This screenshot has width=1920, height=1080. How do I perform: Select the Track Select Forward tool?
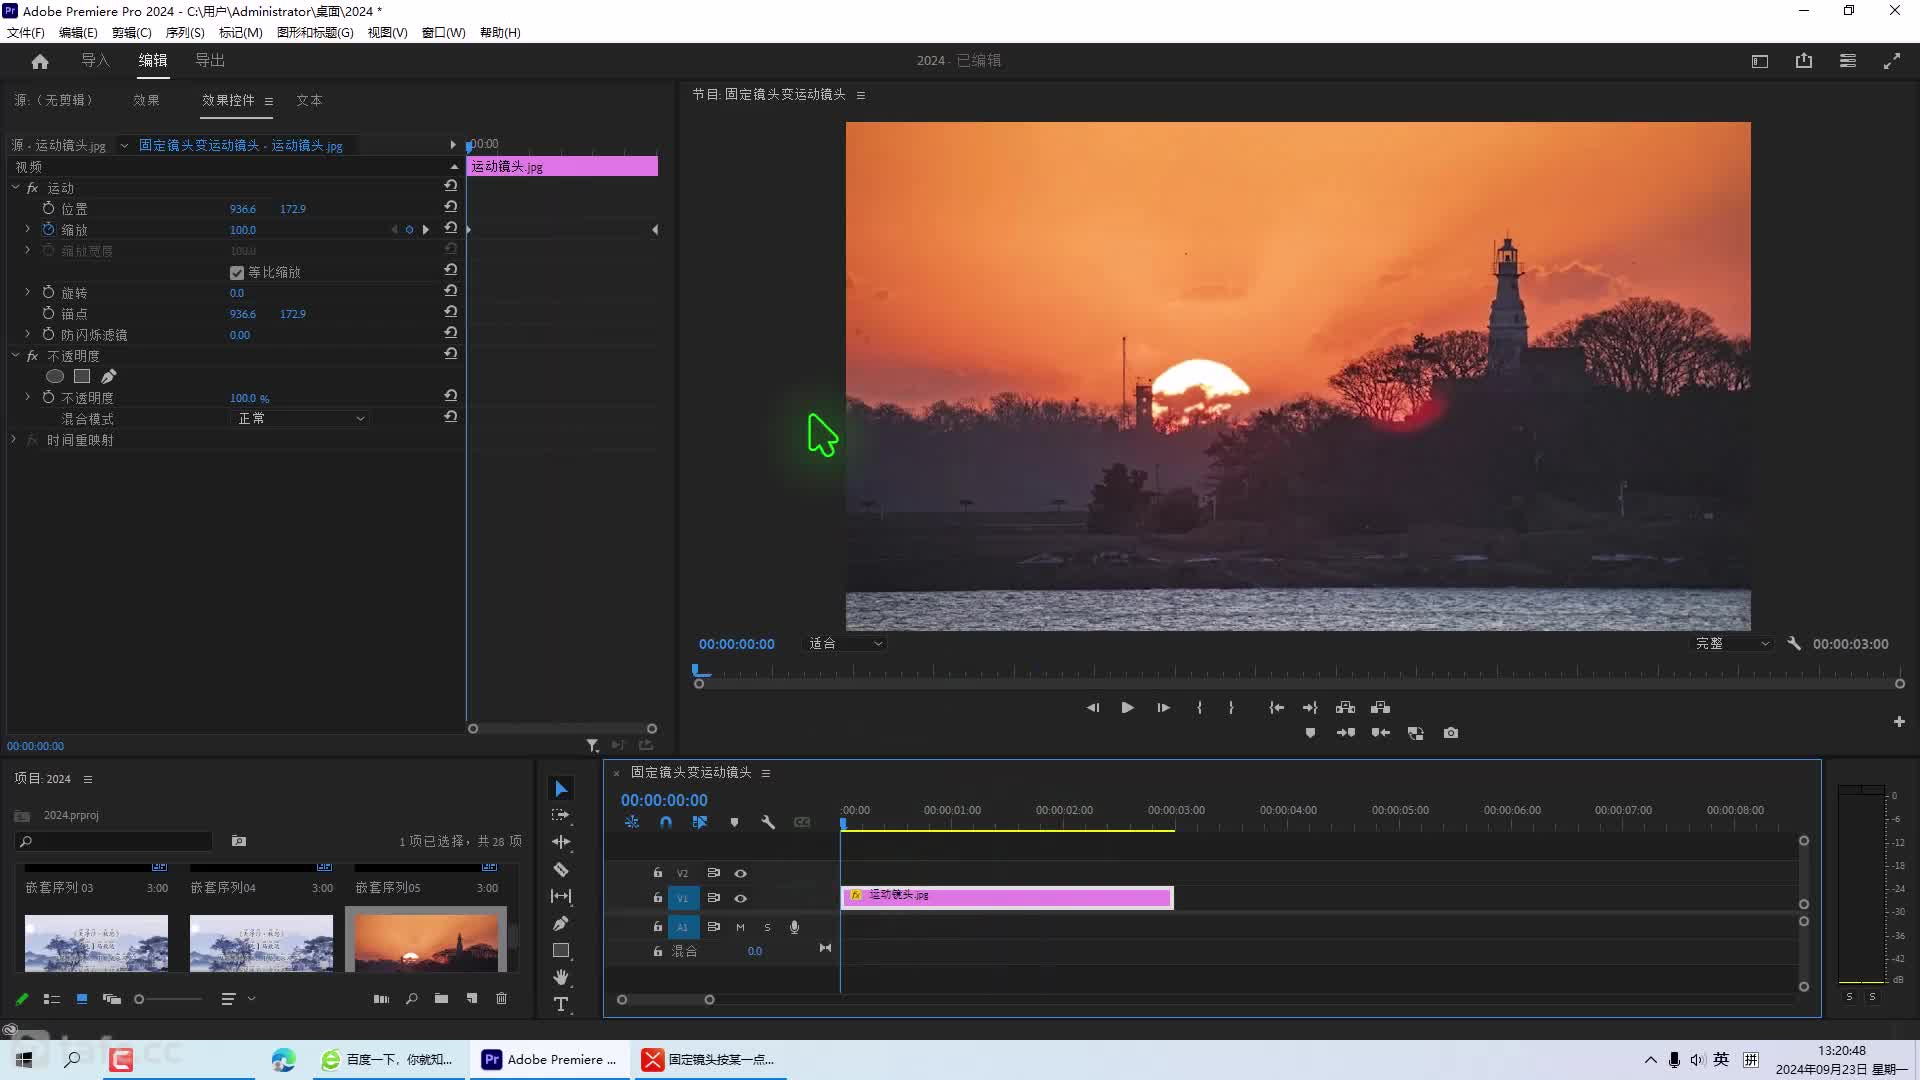pos(561,815)
